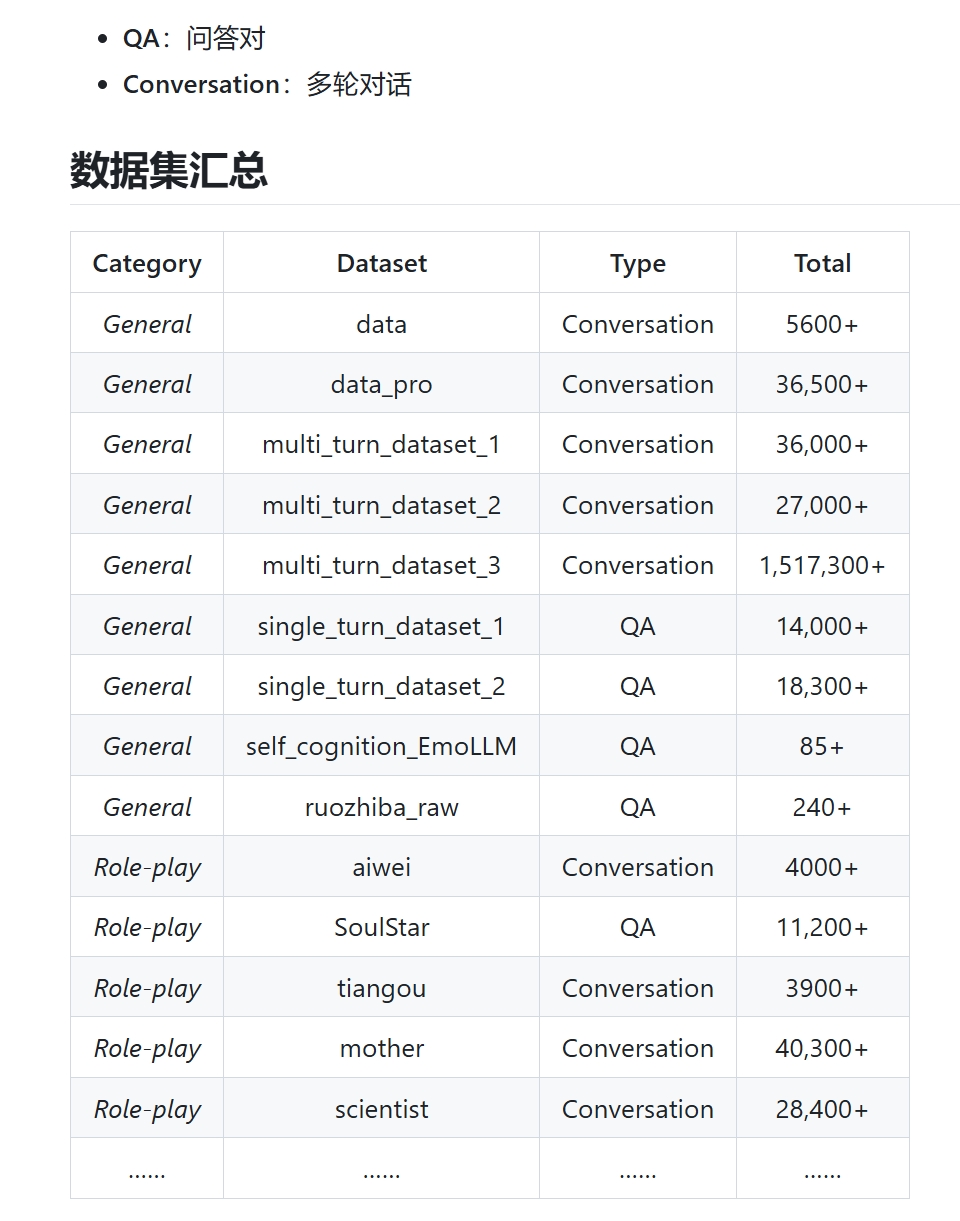Viewport: 960px width, 1221px height.
Task: Select the multi_turn_dataset_1 cell
Action: point(381,444)
